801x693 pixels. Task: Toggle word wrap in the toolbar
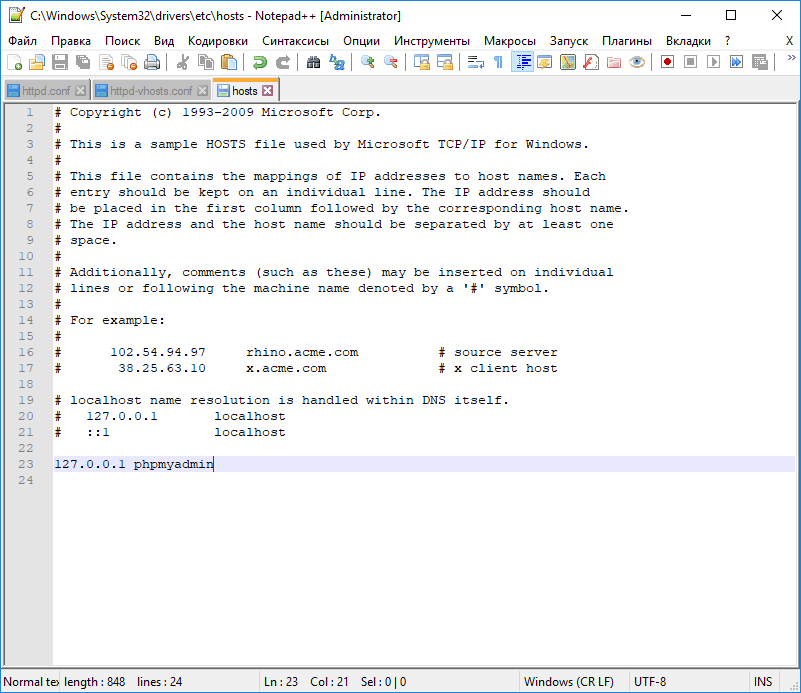coord(476,62)
